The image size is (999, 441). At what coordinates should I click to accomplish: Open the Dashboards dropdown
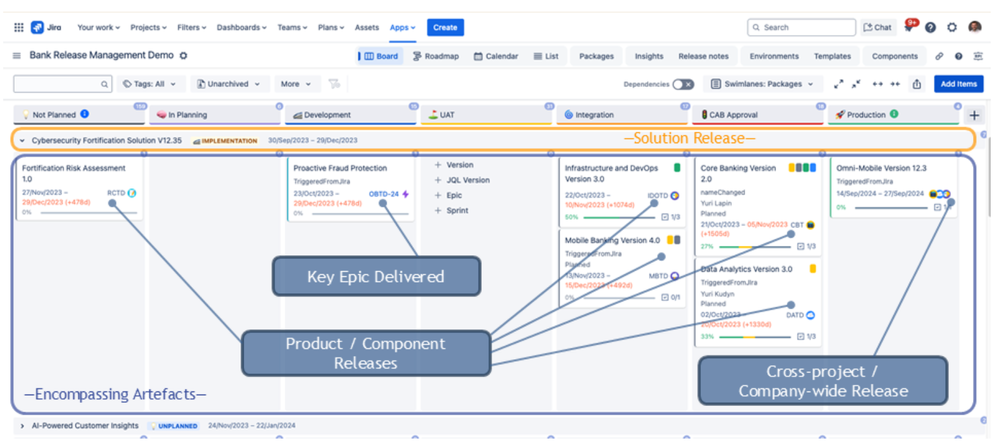pos(241,27)
